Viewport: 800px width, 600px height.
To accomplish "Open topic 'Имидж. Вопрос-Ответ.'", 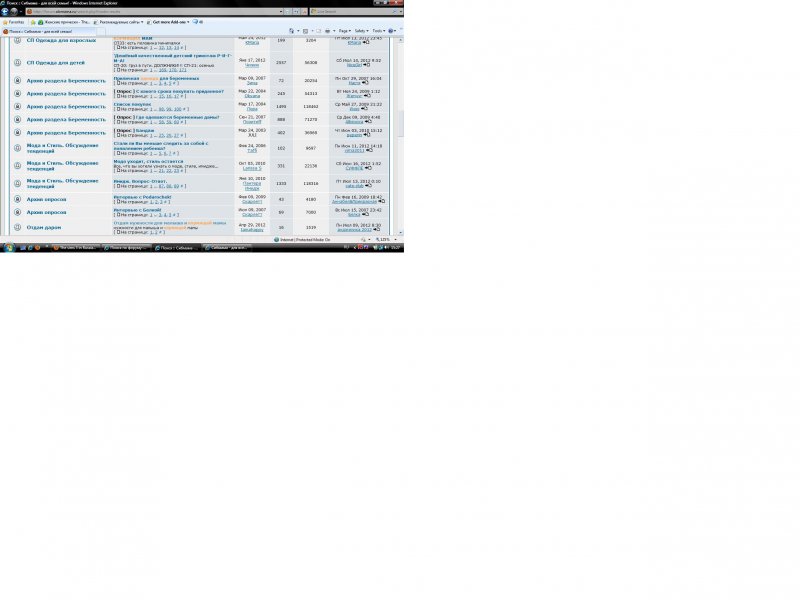I will click(140, 181).
